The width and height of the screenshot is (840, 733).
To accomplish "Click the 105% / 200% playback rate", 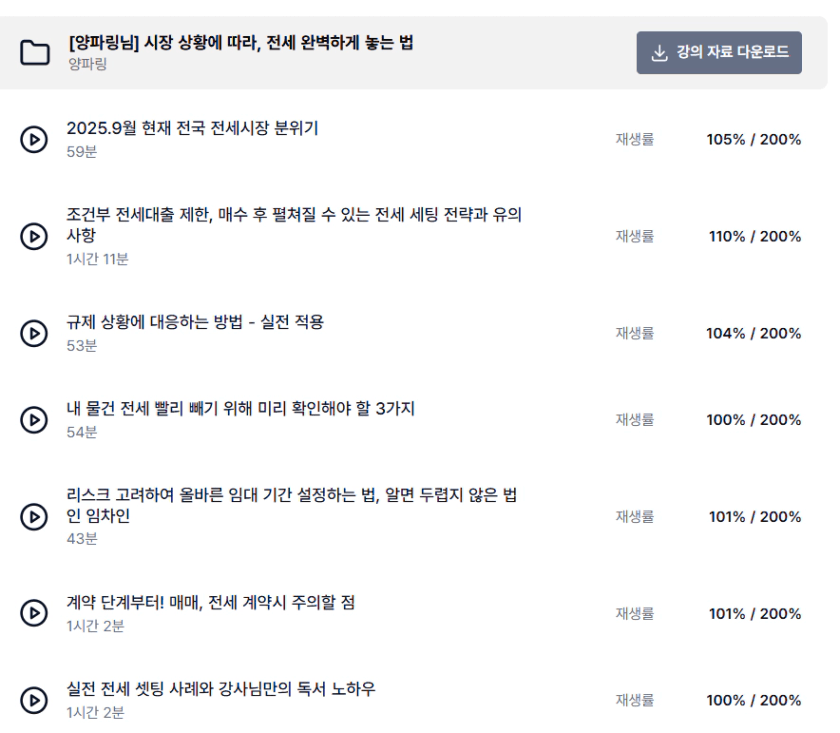I will [754, 139].
